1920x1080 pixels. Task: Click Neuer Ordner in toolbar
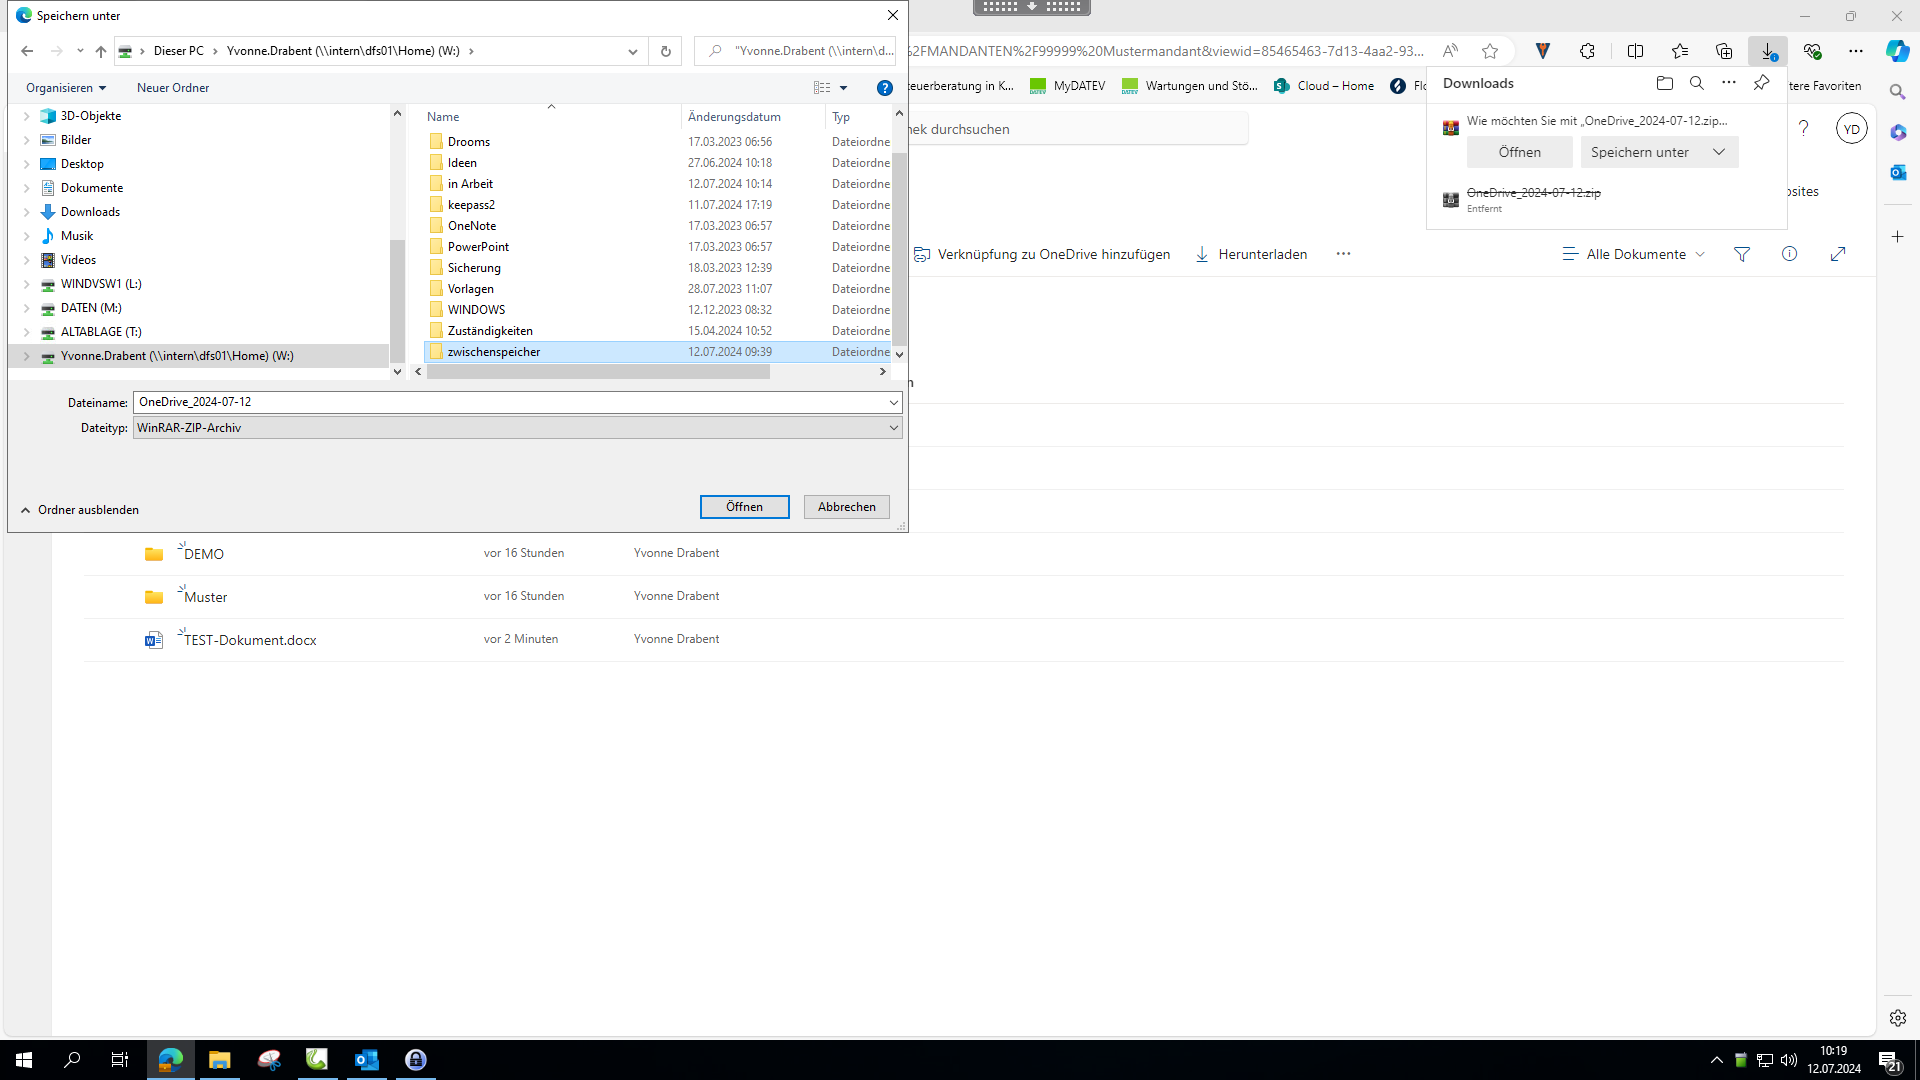click(x=173, y=88)
